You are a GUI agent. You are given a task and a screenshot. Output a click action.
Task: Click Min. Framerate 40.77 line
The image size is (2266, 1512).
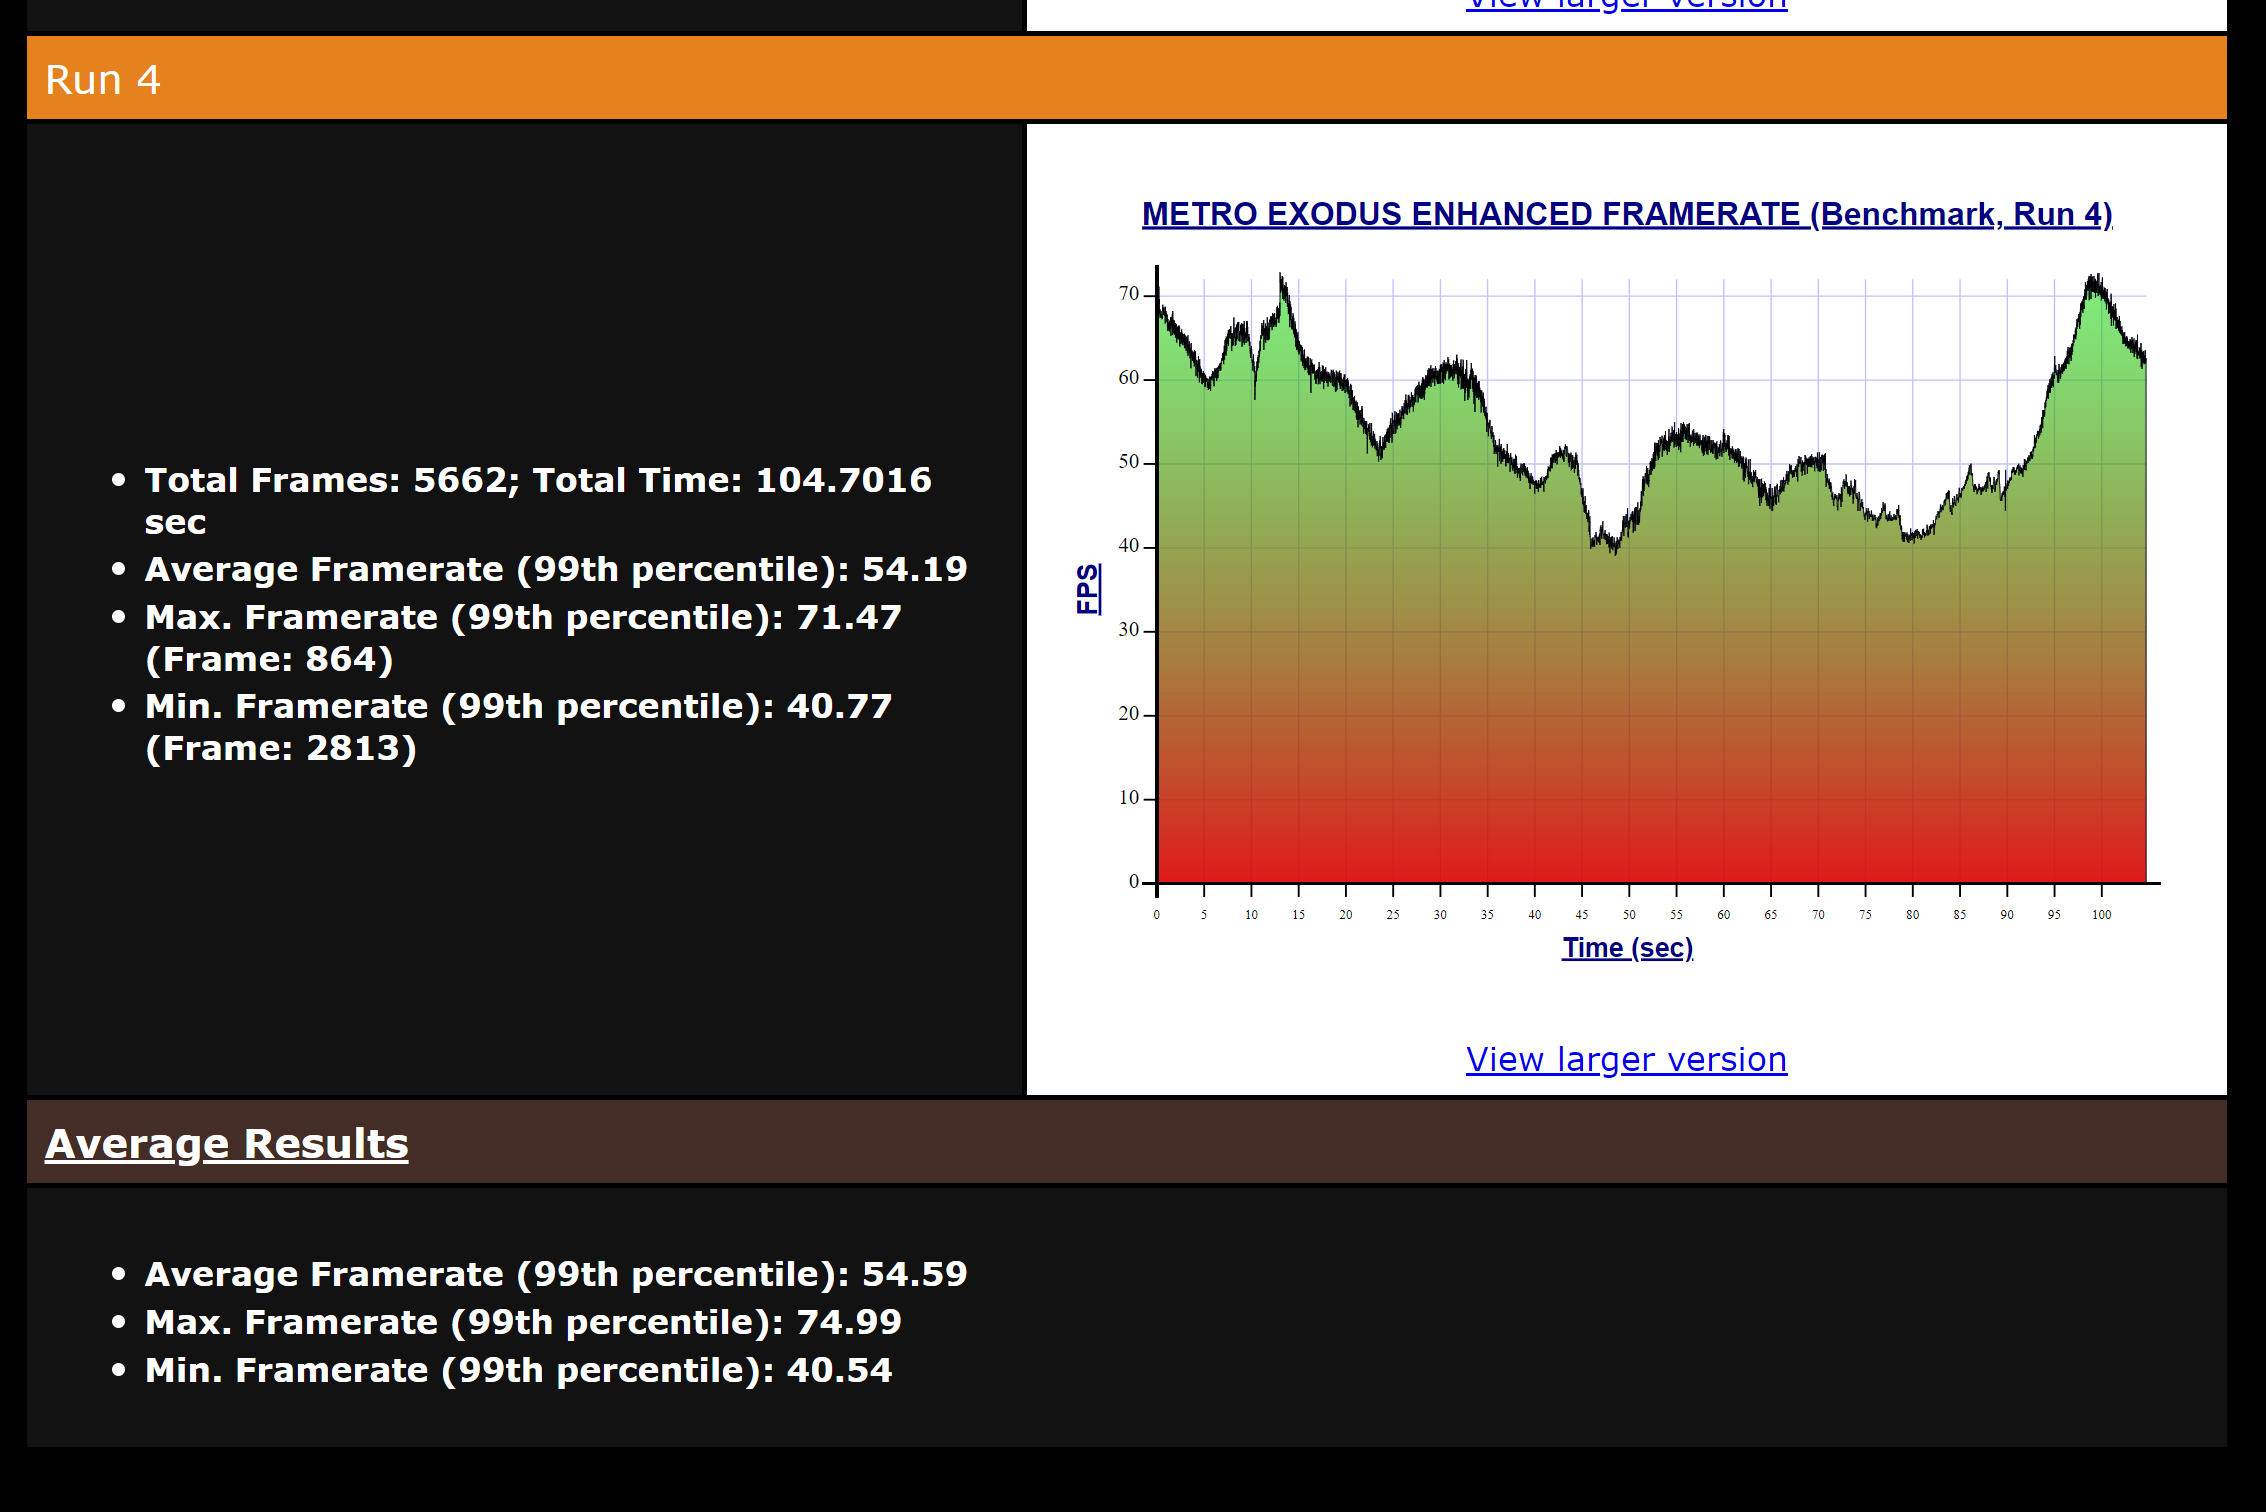pyautogui.click(x=518, y=707)
